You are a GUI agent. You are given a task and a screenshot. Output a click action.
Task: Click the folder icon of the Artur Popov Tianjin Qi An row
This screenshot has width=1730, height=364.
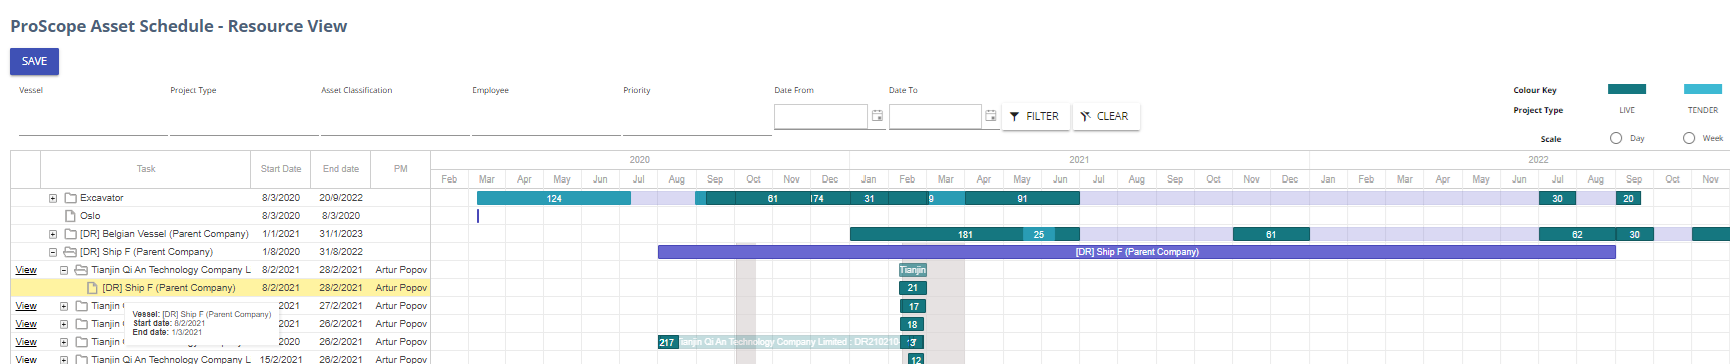pos(82,270)
